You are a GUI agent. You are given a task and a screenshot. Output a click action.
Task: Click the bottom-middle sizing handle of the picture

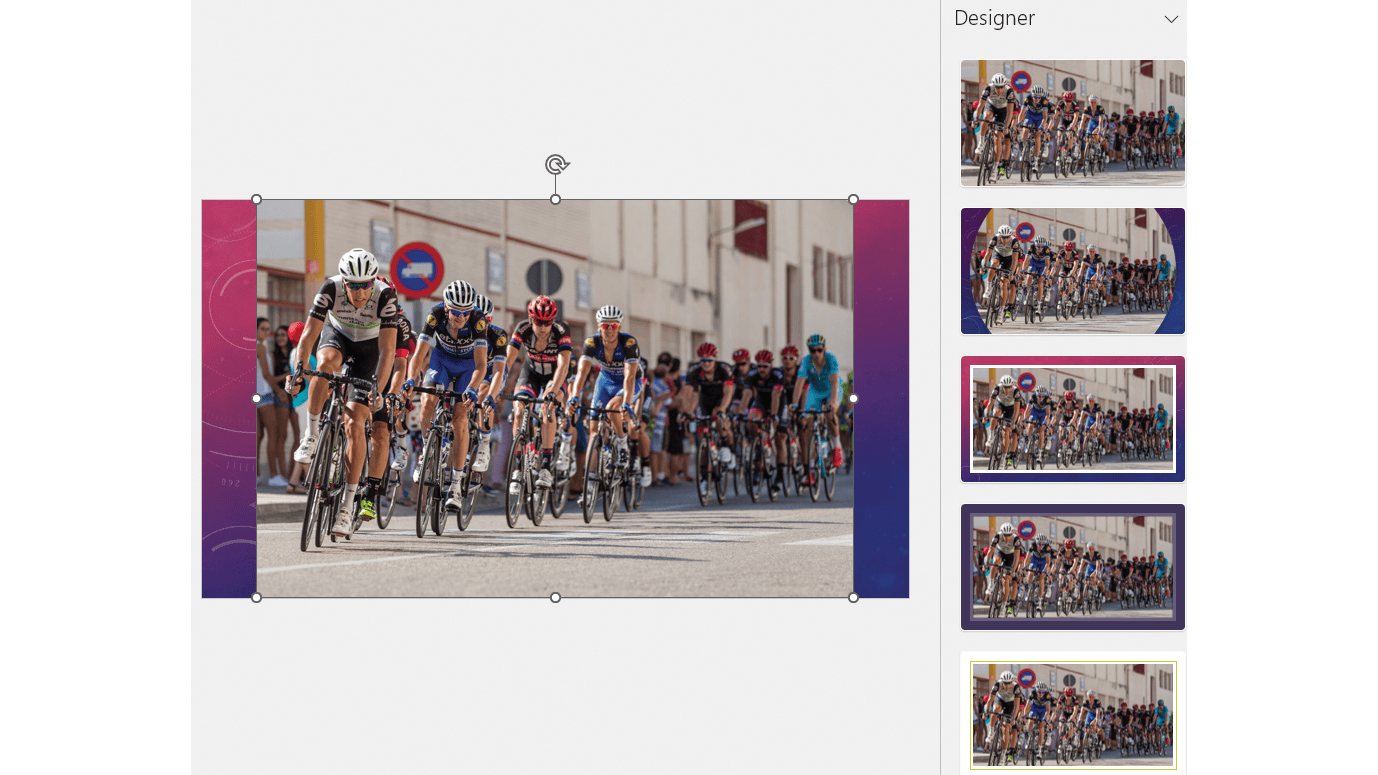pyautogui.click(x=555, y=597)
